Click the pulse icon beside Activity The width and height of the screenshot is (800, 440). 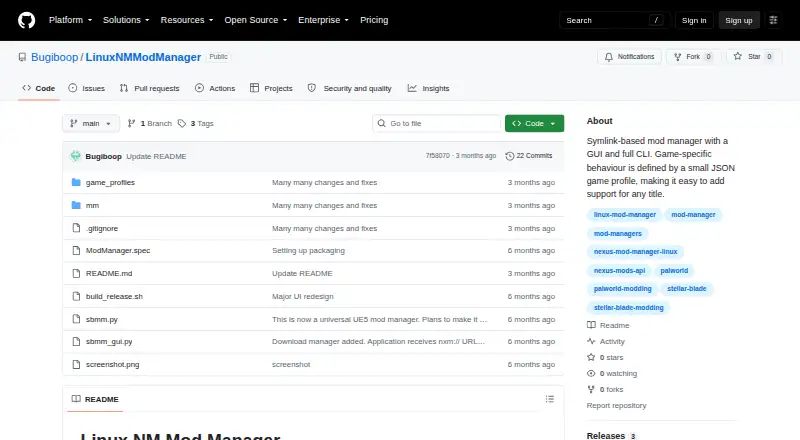click(591, 341)
